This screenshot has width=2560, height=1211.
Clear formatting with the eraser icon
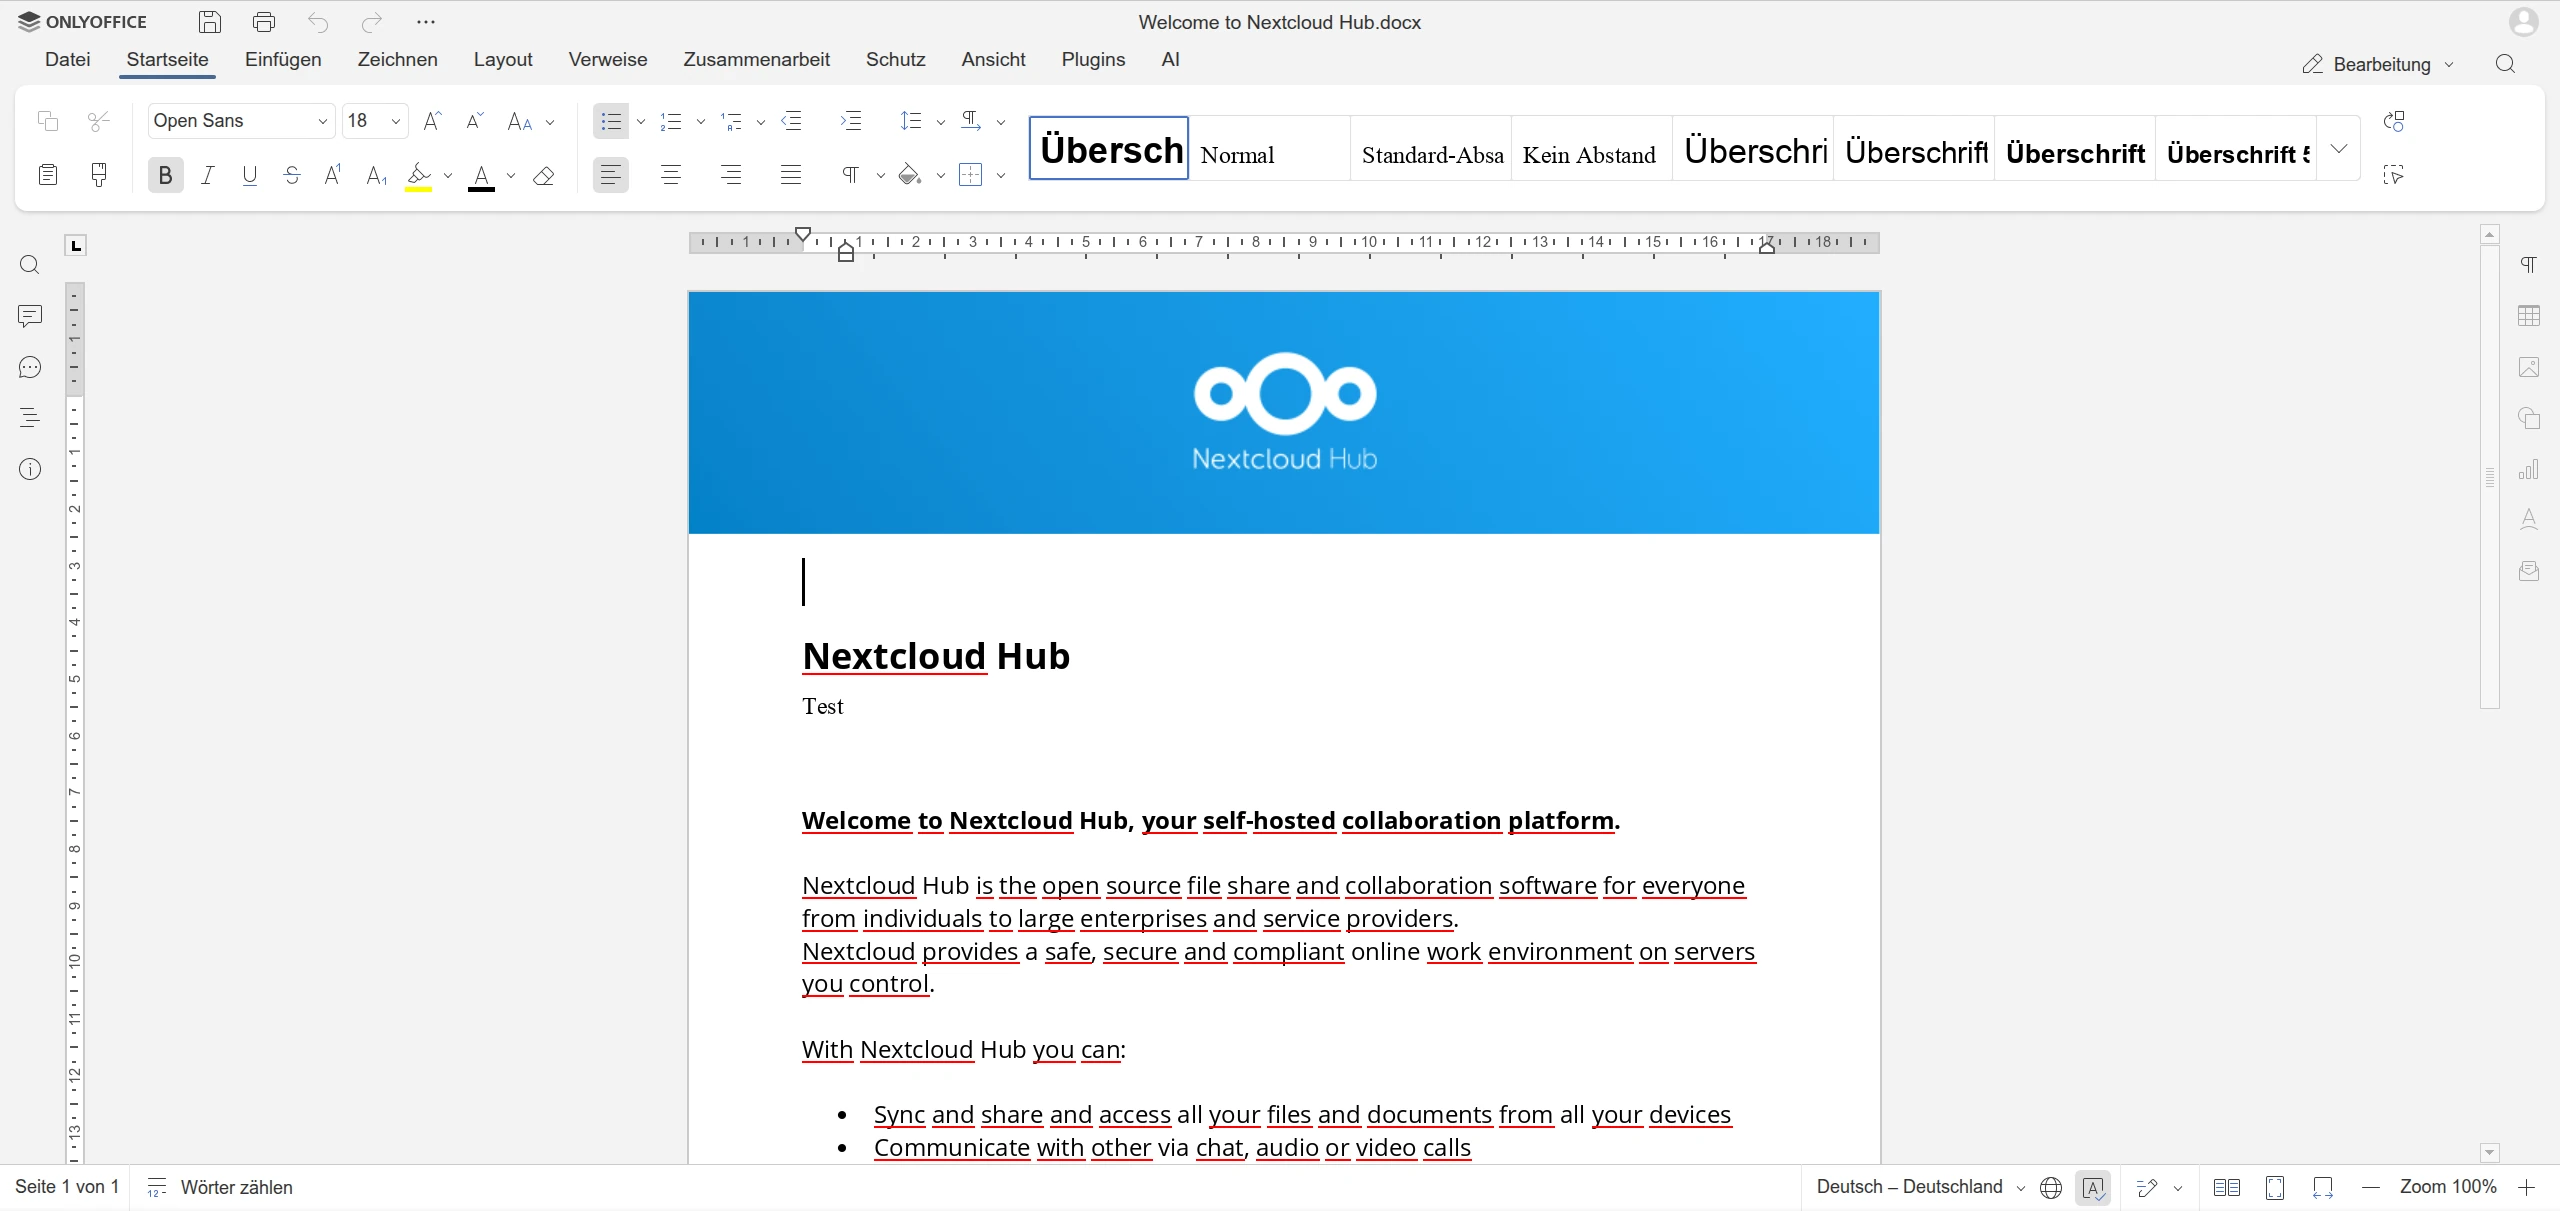click(543, 176)
